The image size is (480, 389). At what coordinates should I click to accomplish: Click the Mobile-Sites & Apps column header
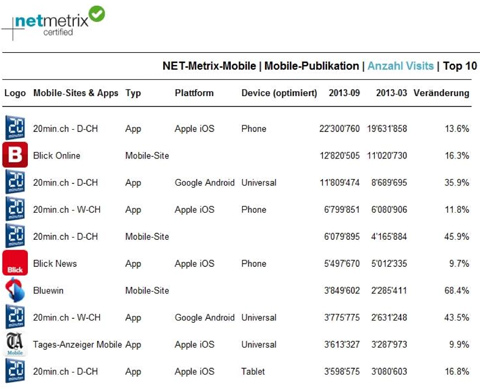tap(76, 93)
